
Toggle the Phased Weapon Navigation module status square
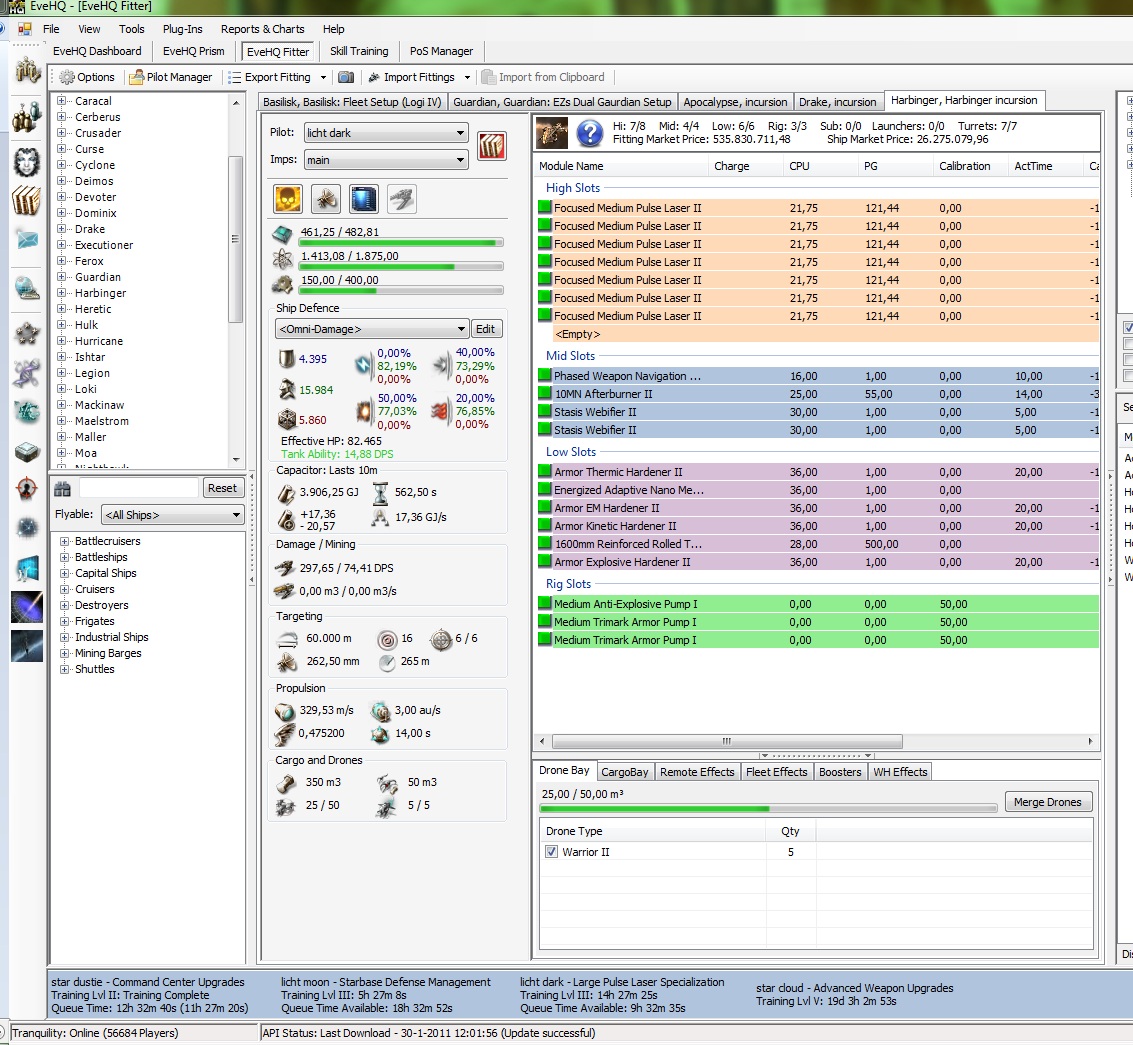click(545, 375)
